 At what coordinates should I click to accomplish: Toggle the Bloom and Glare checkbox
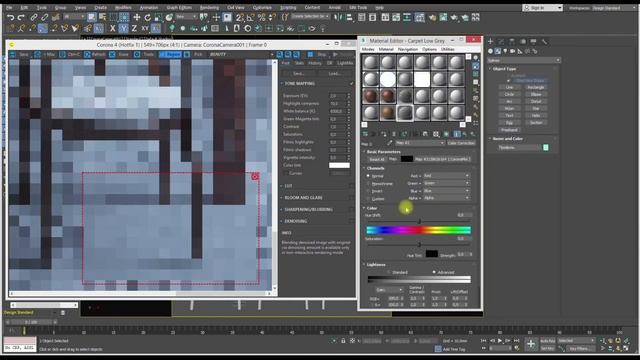(x=351, y=198)
